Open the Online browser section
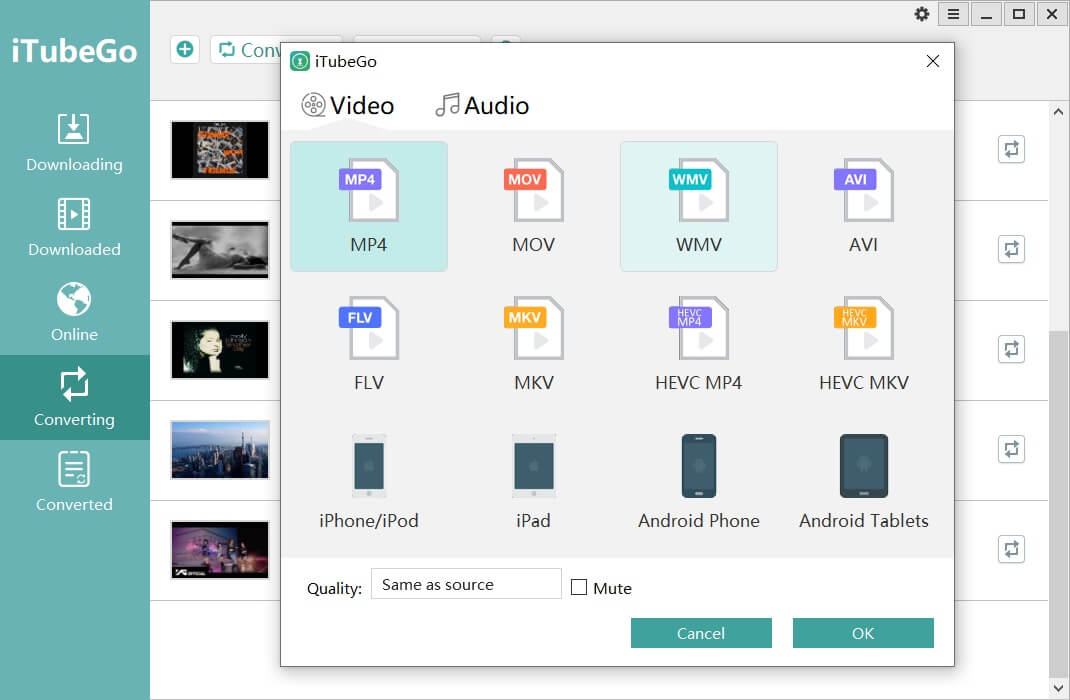 click(x=74, y=312)
